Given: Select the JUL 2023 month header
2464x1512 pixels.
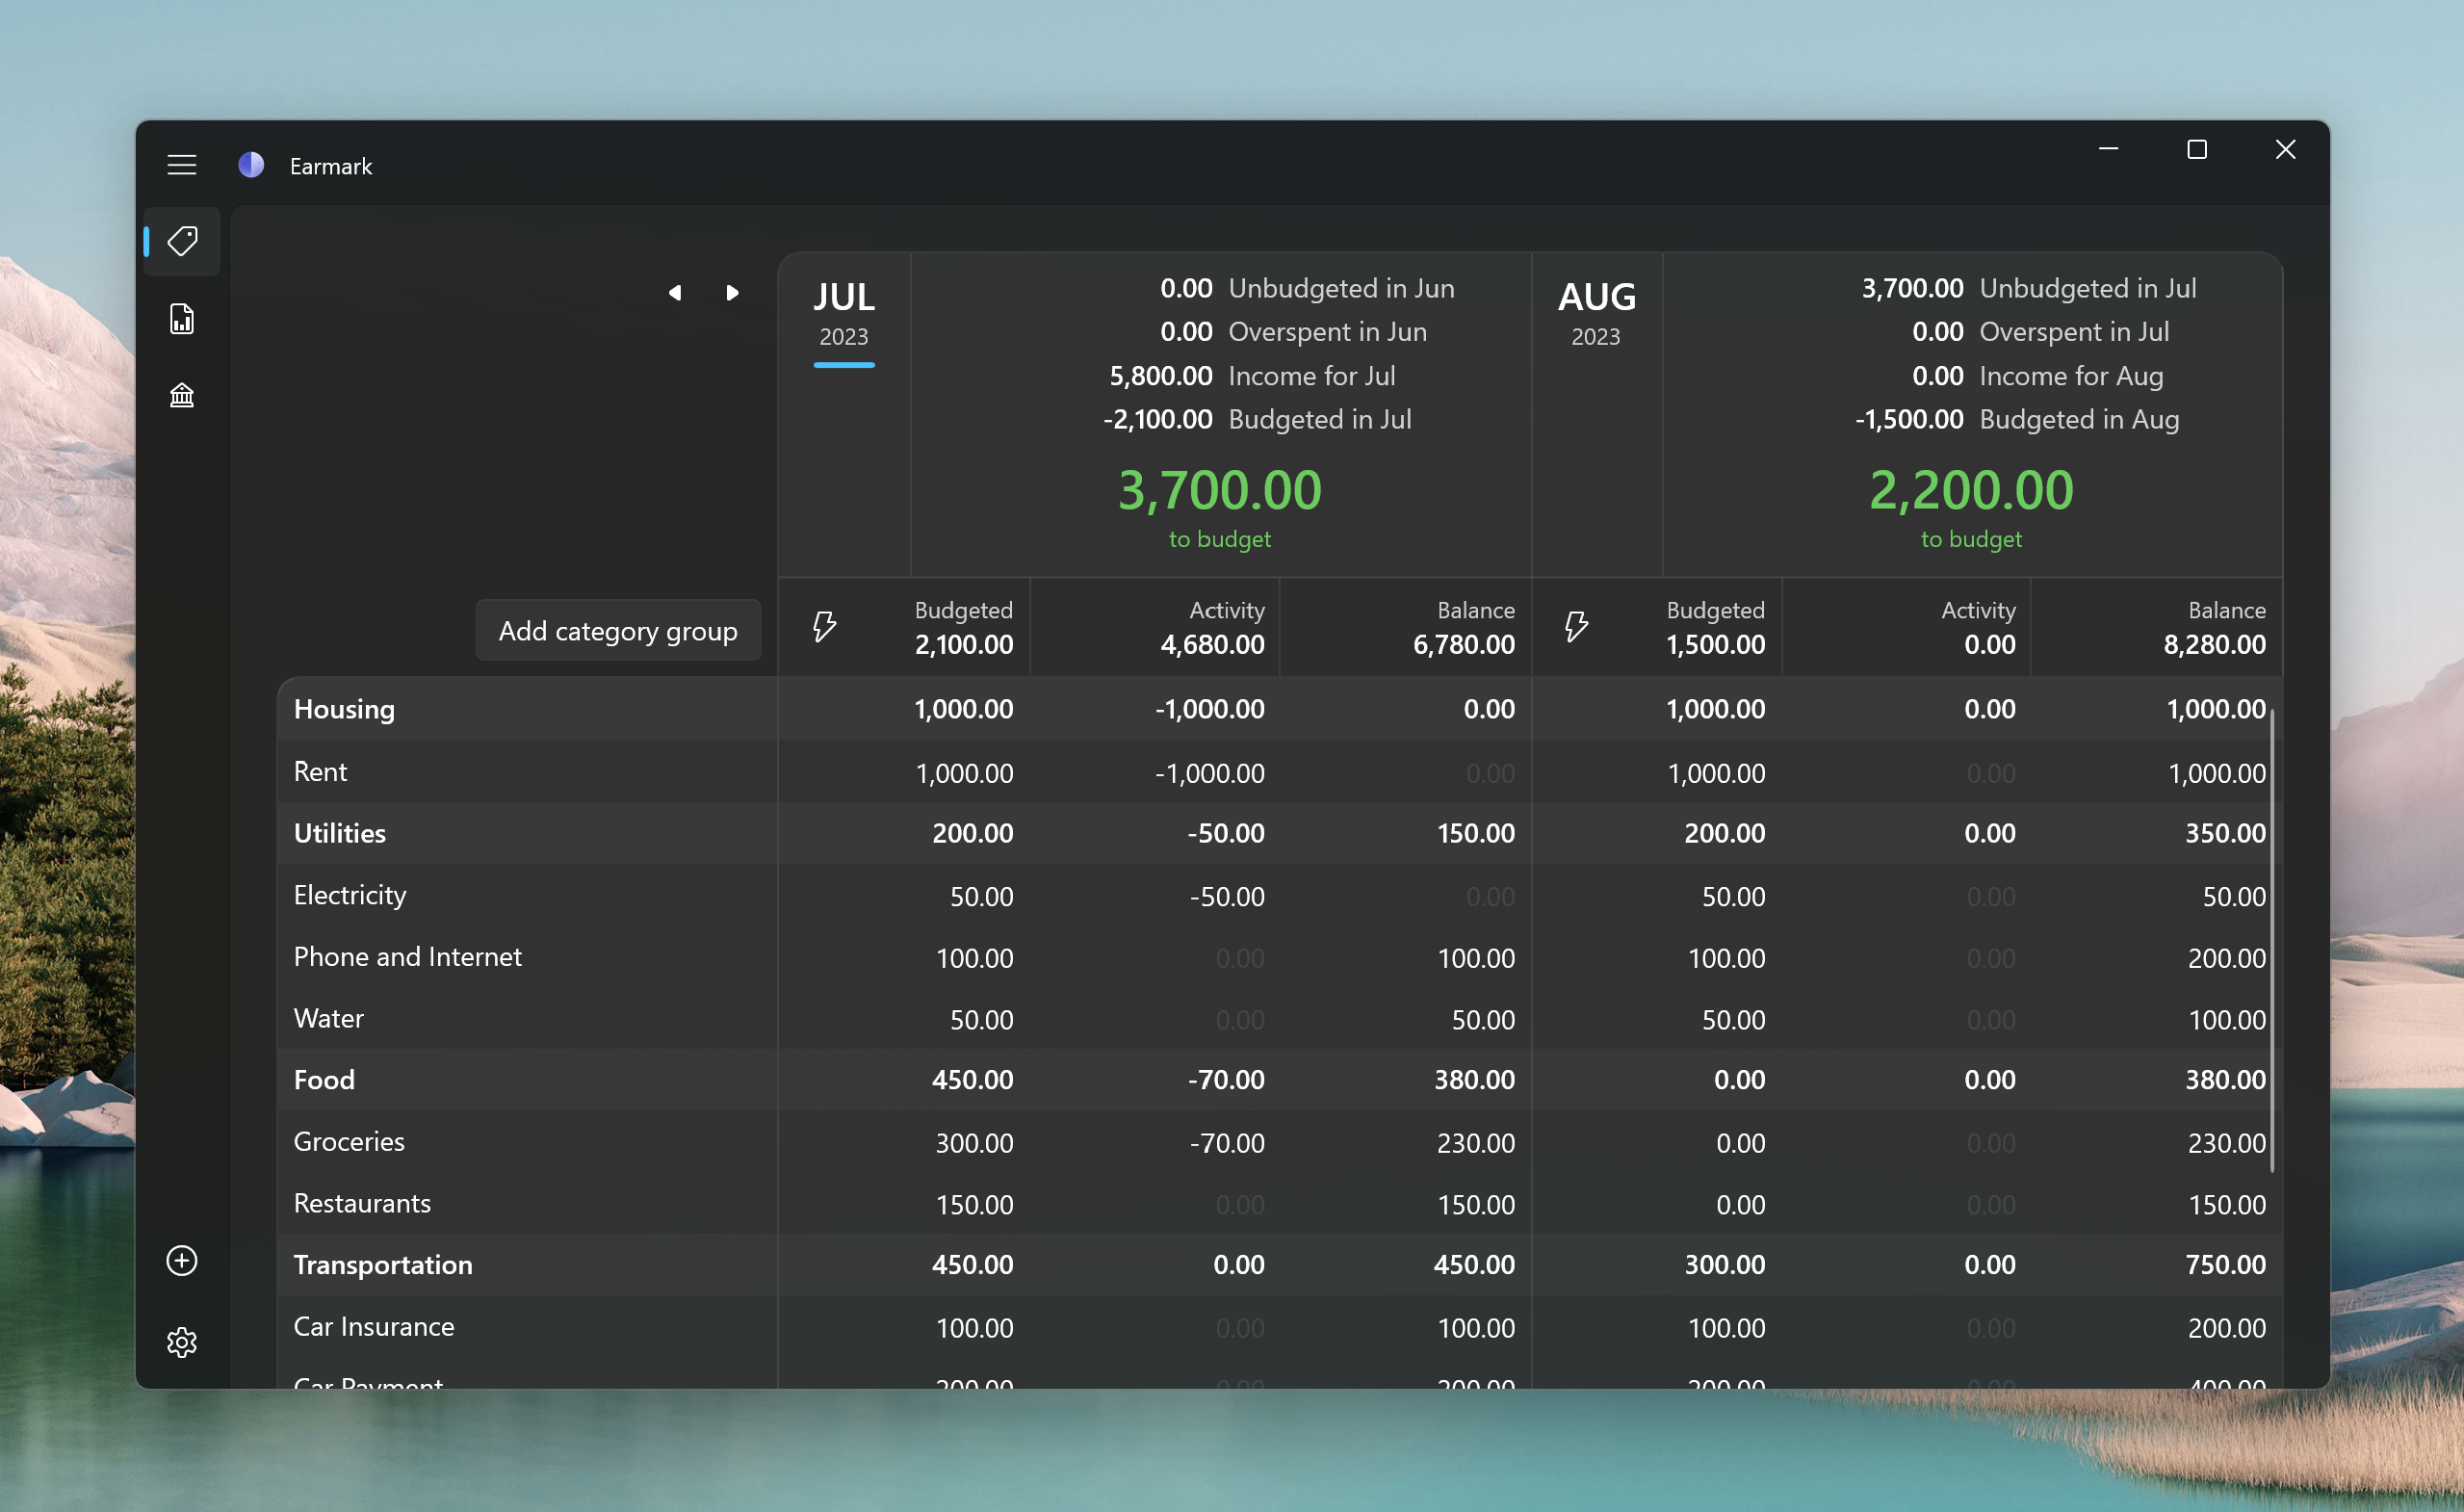Looking at the screenshot, I should coord(844,312).
